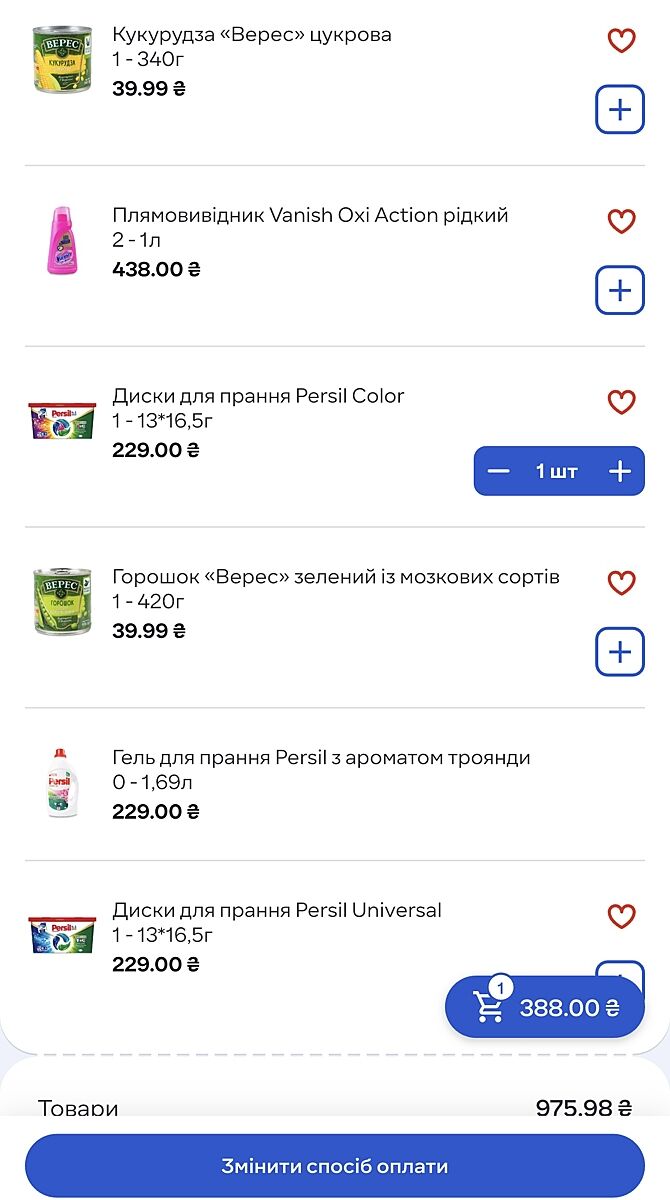Screen dimensions: 670x1200
Task: View the Persil Color discs thumbnail
Action: [x=62, y=421]
